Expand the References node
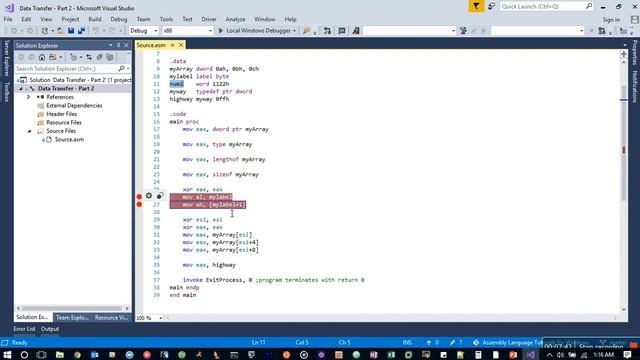The width and height of the screenshot is (640, 360). point(29,97)
